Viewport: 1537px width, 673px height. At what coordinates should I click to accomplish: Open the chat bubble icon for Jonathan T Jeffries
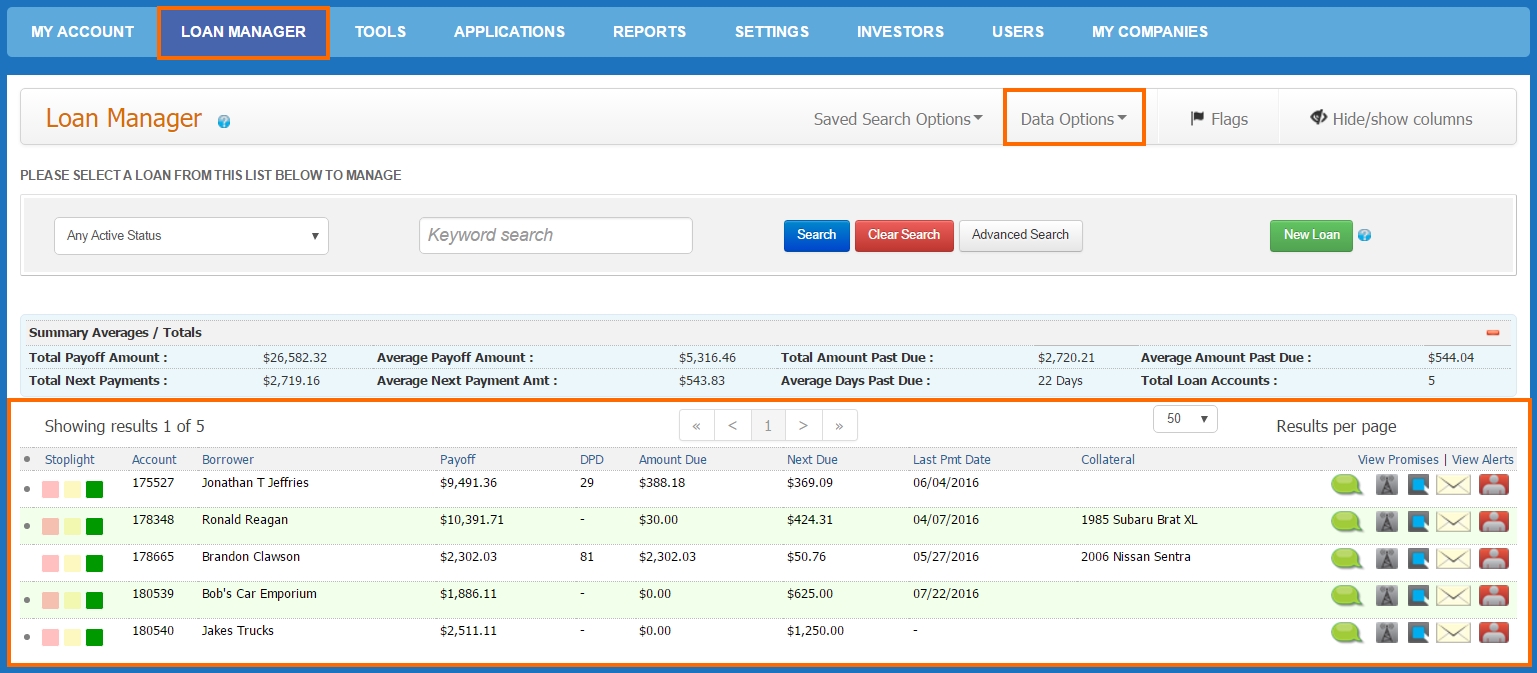point(1346,484)
